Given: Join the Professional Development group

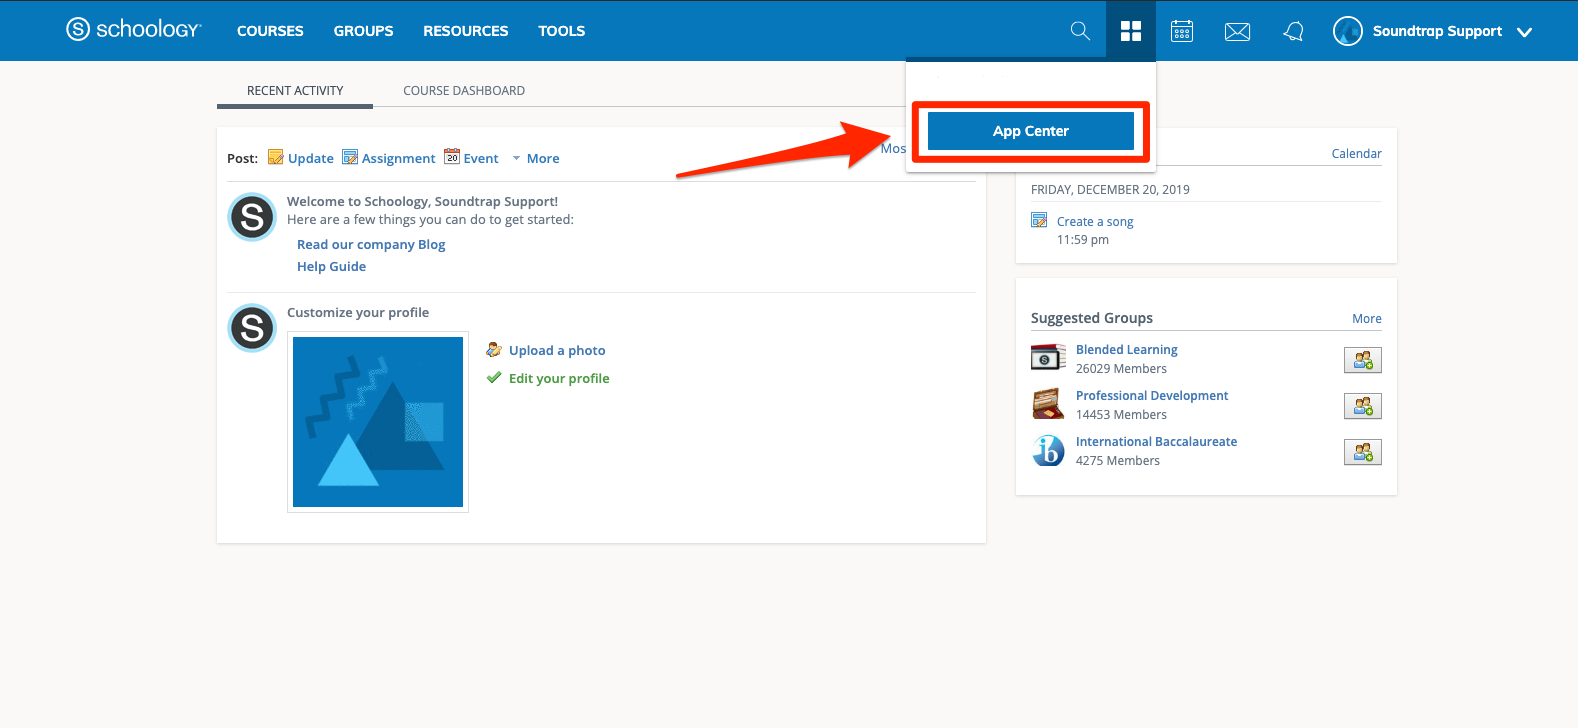Looking at the screenshot, I should [1363, 406].
